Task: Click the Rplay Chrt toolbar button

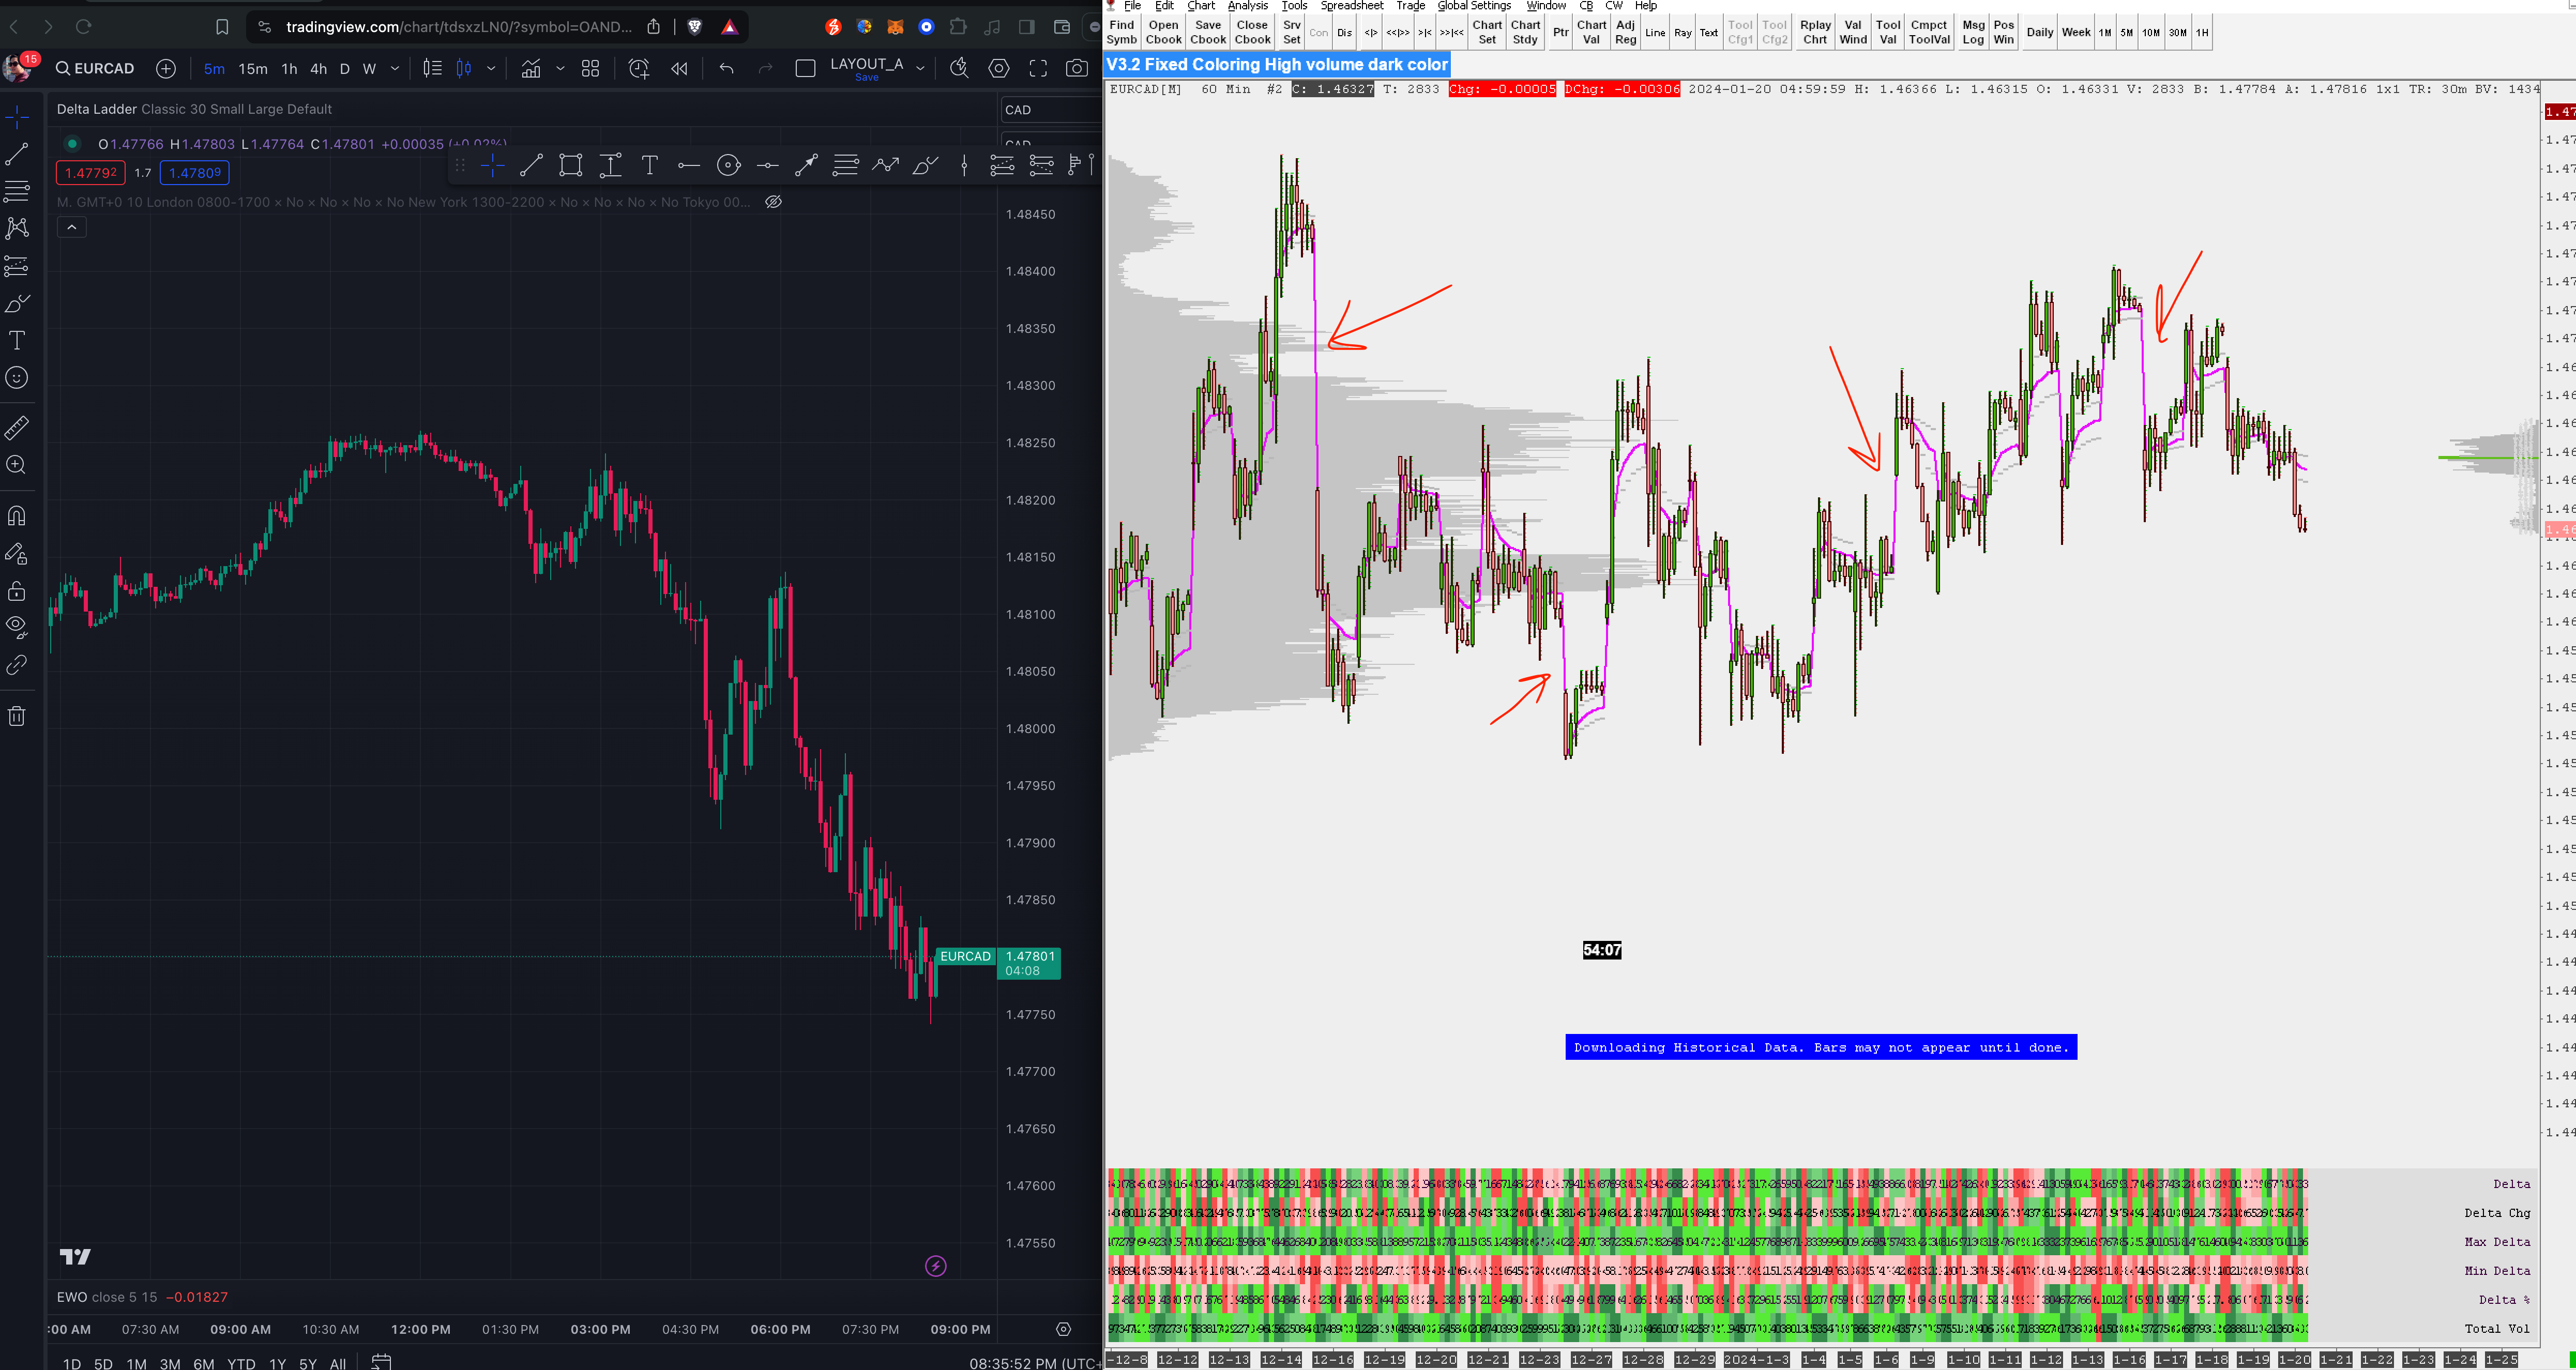Action: (x=1815, y=32)
